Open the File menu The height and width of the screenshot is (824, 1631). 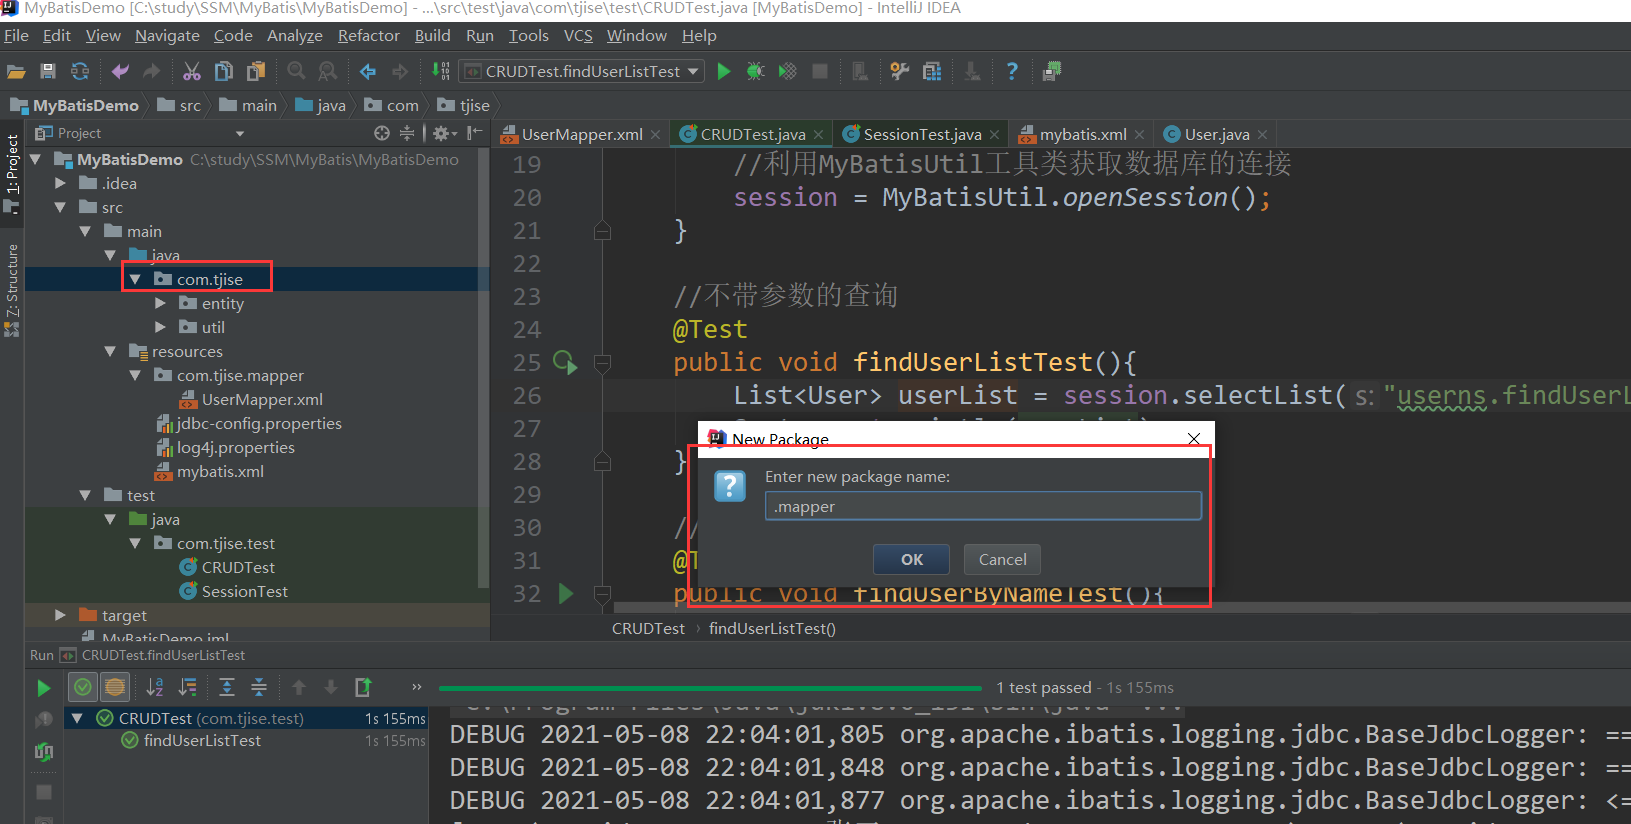coord(16,35)
